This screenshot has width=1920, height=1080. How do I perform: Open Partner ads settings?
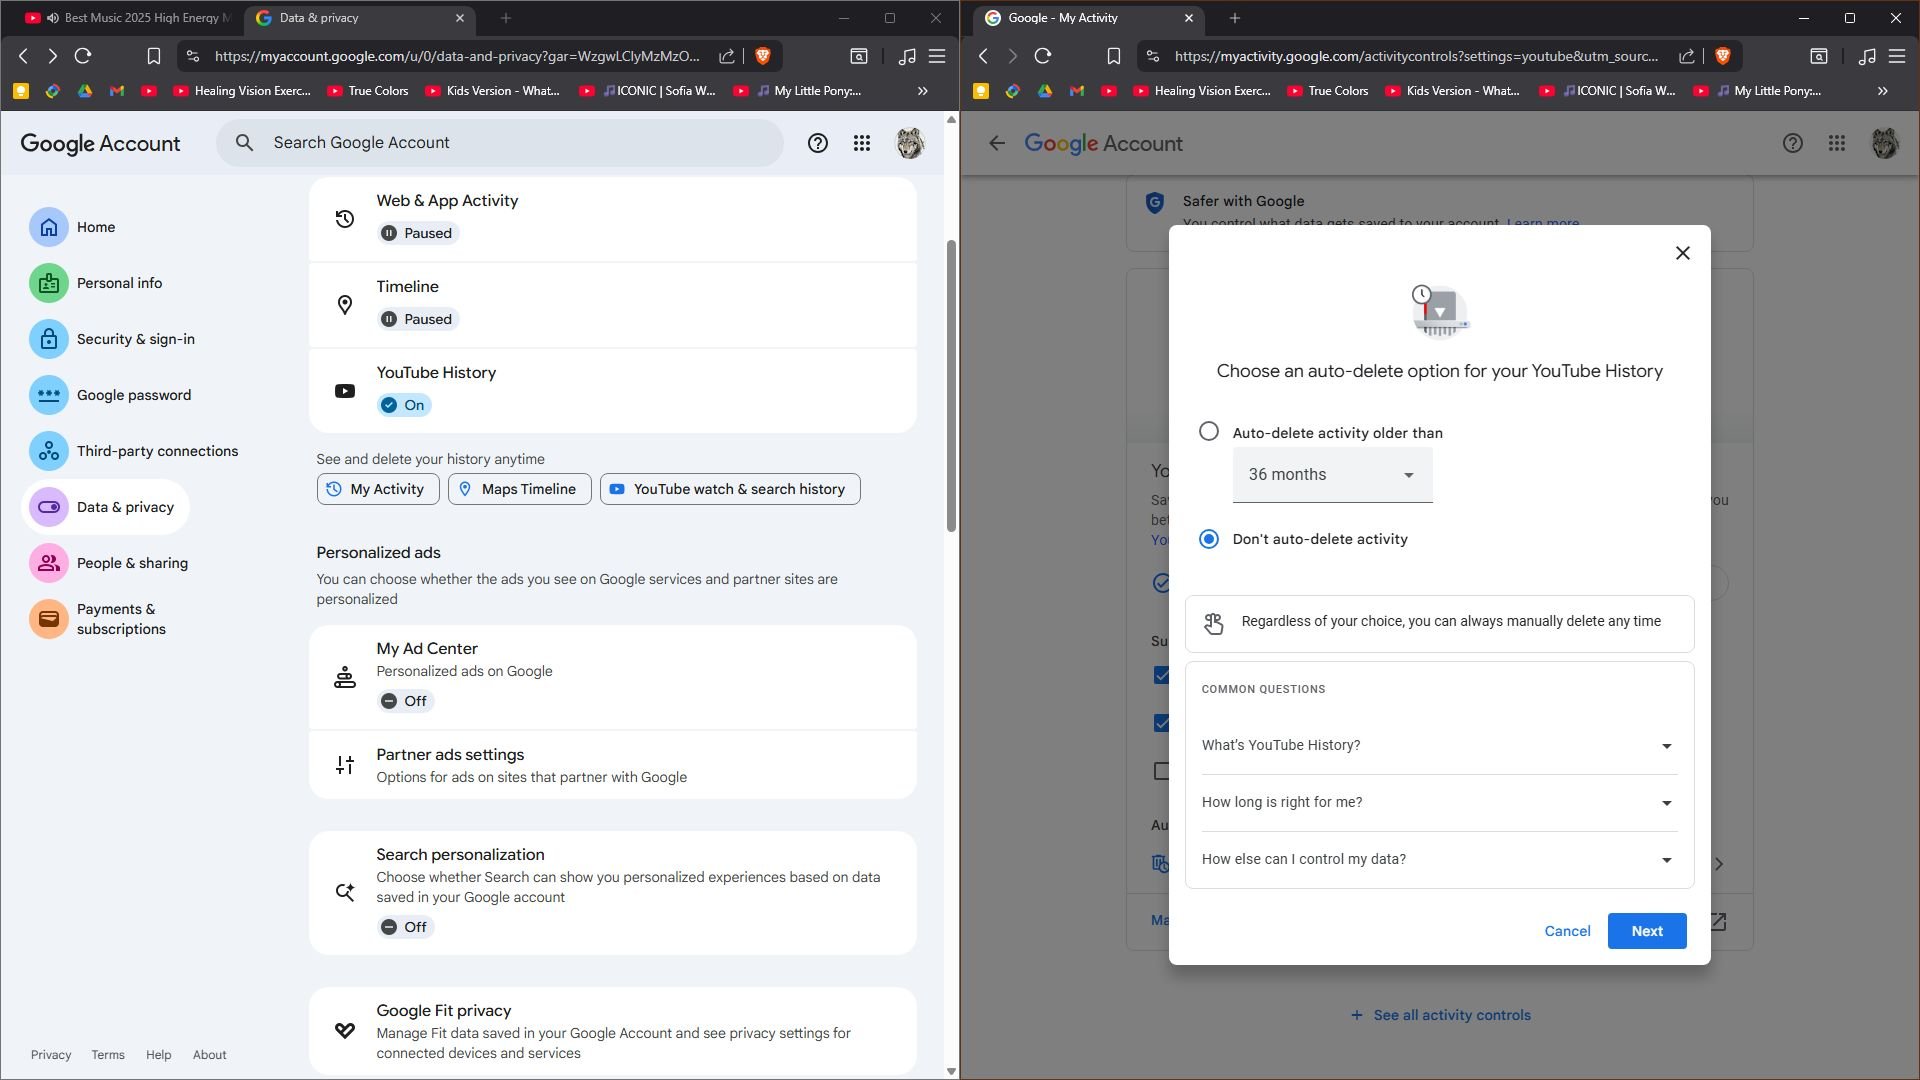pos(613,765)
